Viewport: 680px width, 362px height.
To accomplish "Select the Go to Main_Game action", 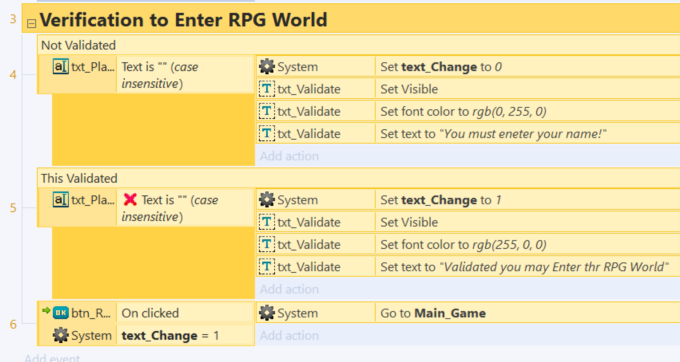I will tap(527, 313).
